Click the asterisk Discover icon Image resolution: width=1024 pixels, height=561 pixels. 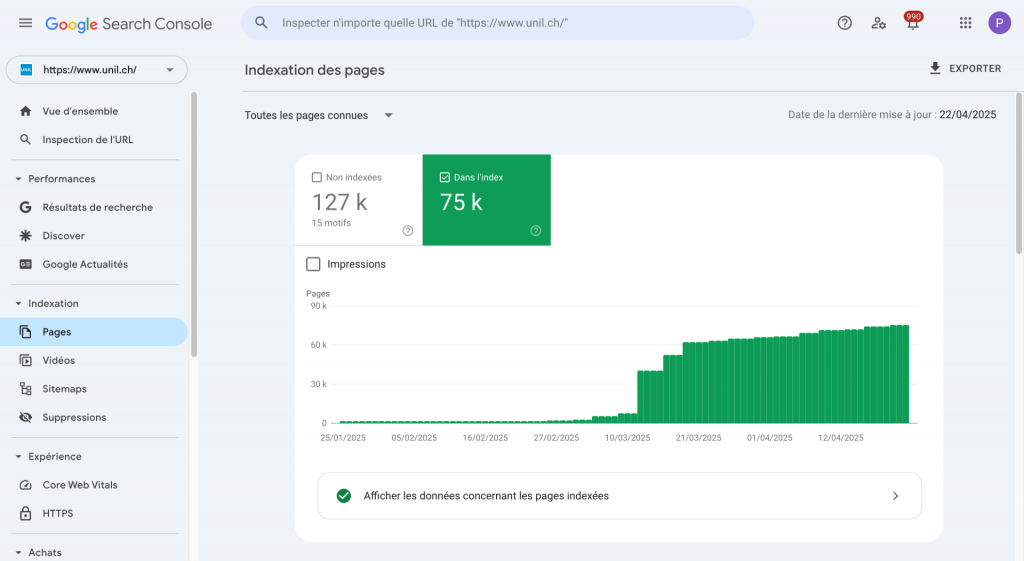25,236
